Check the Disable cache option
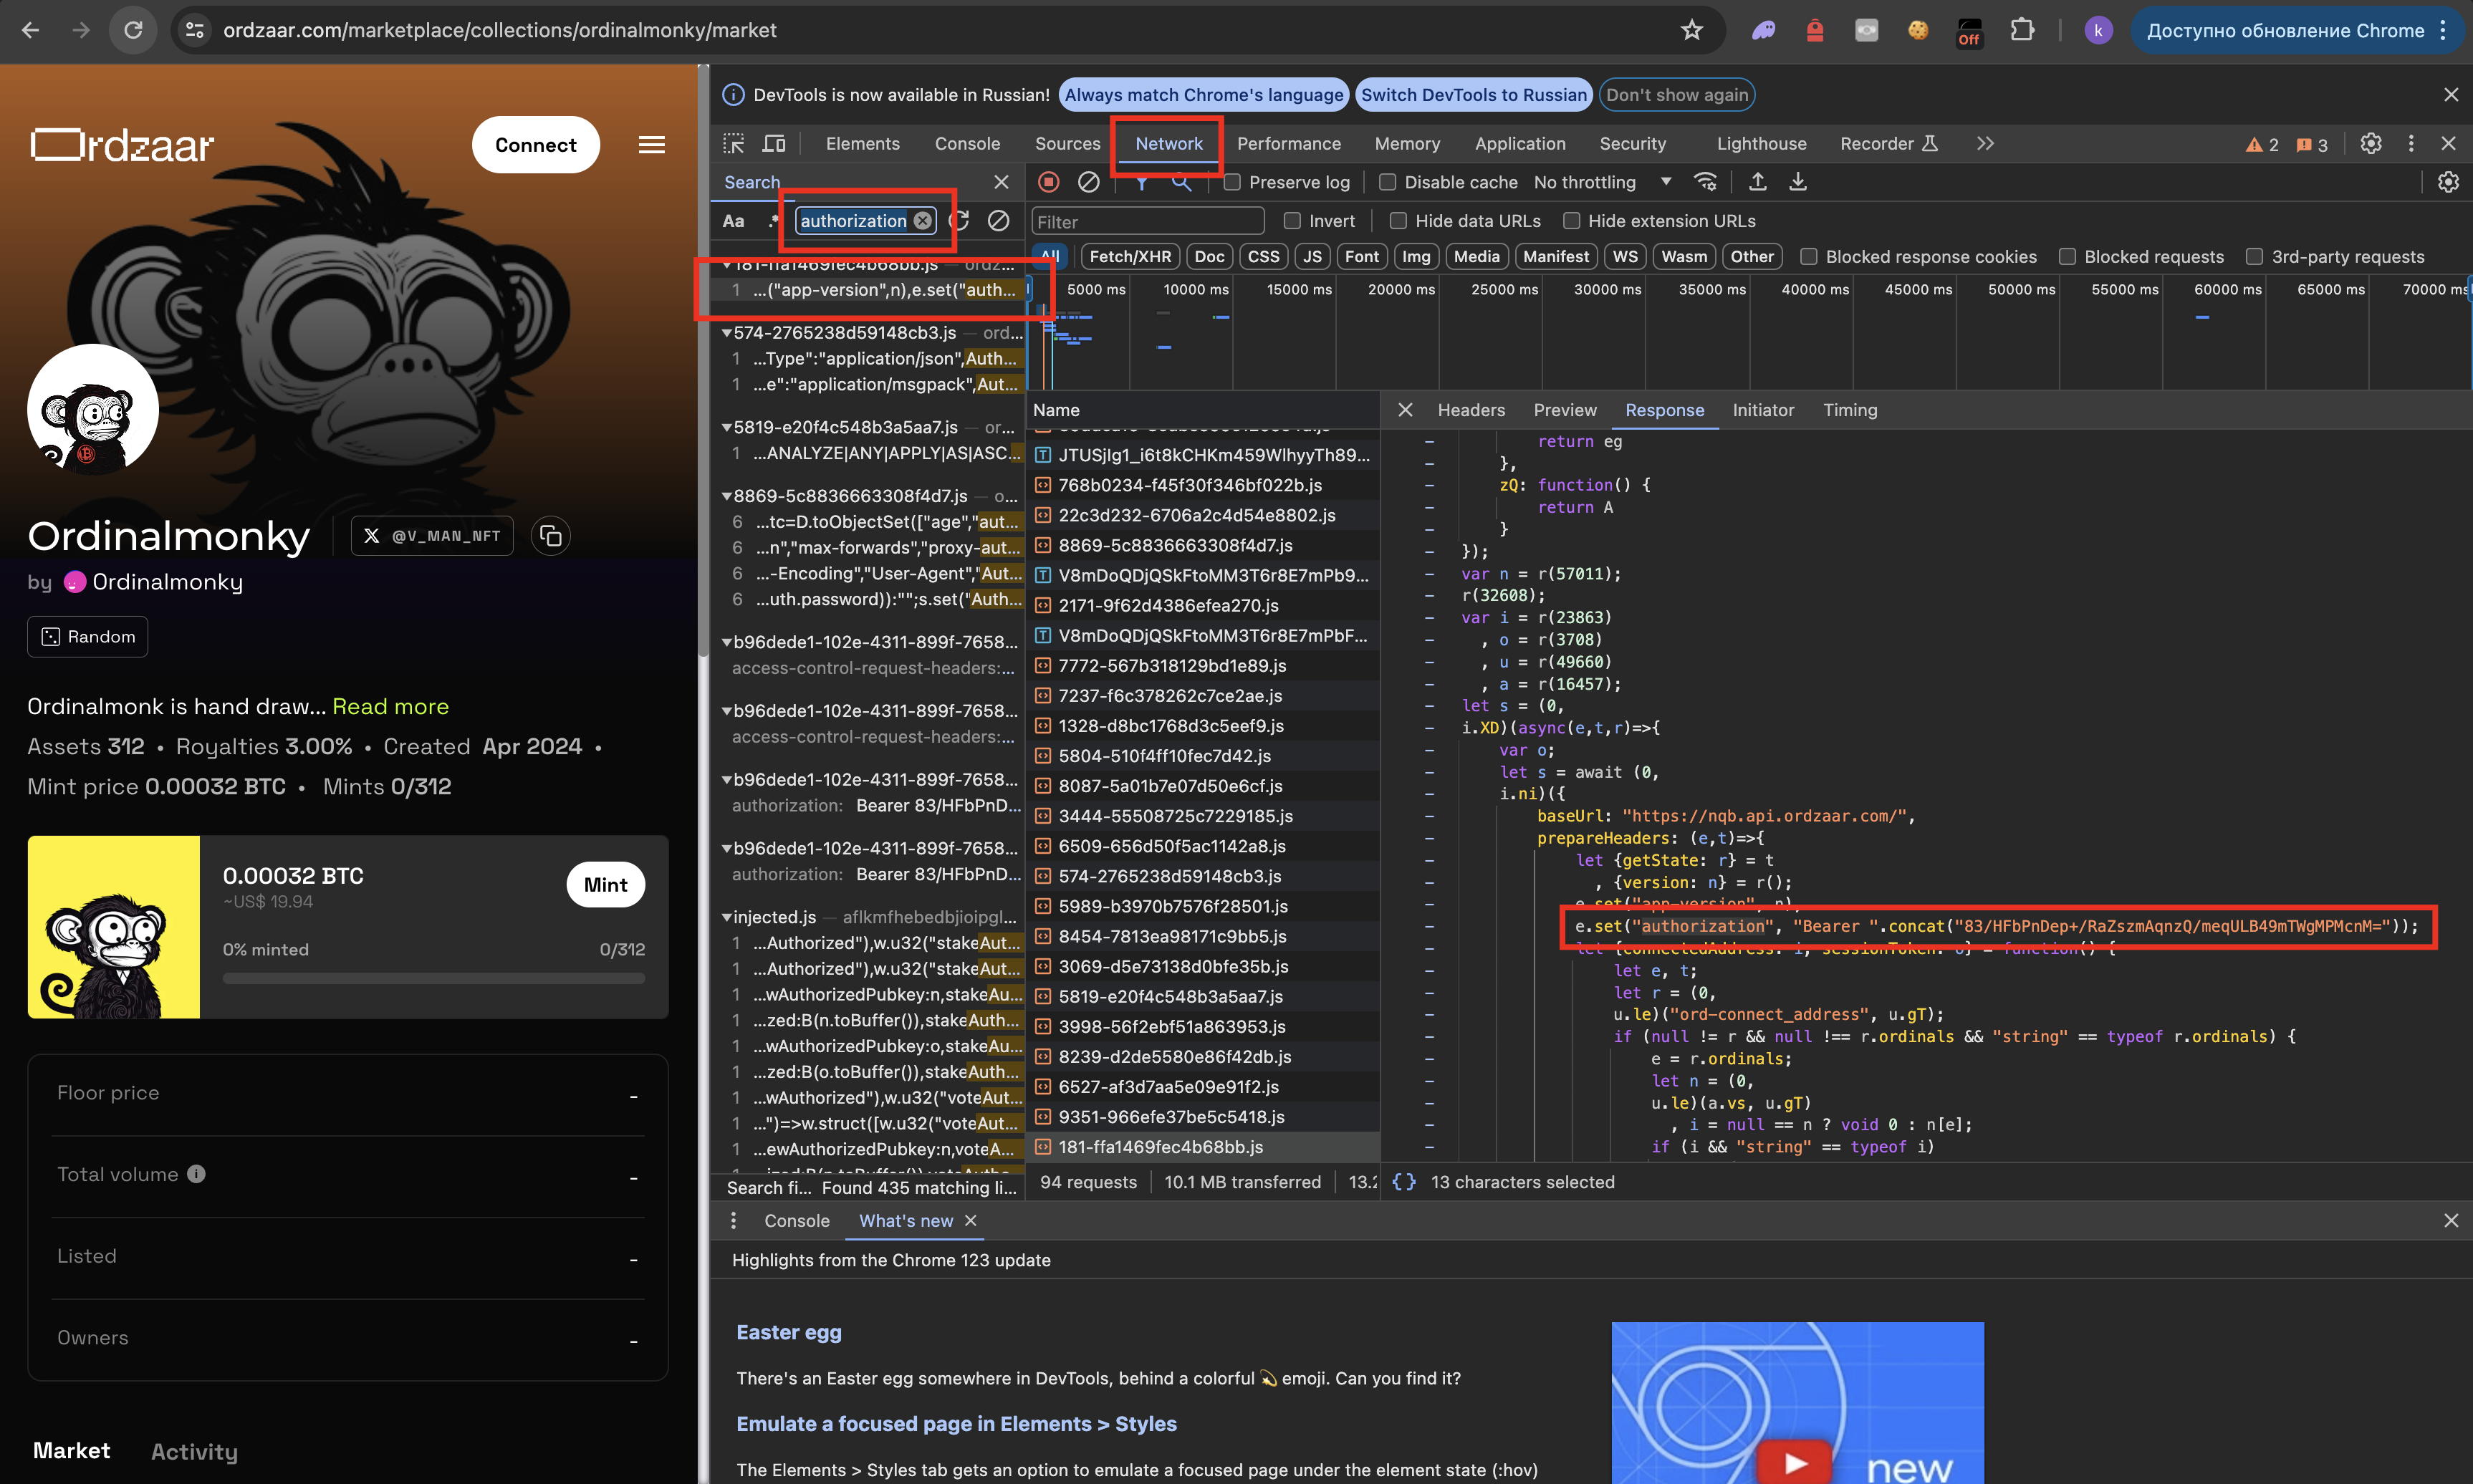 click(1388, 182)
